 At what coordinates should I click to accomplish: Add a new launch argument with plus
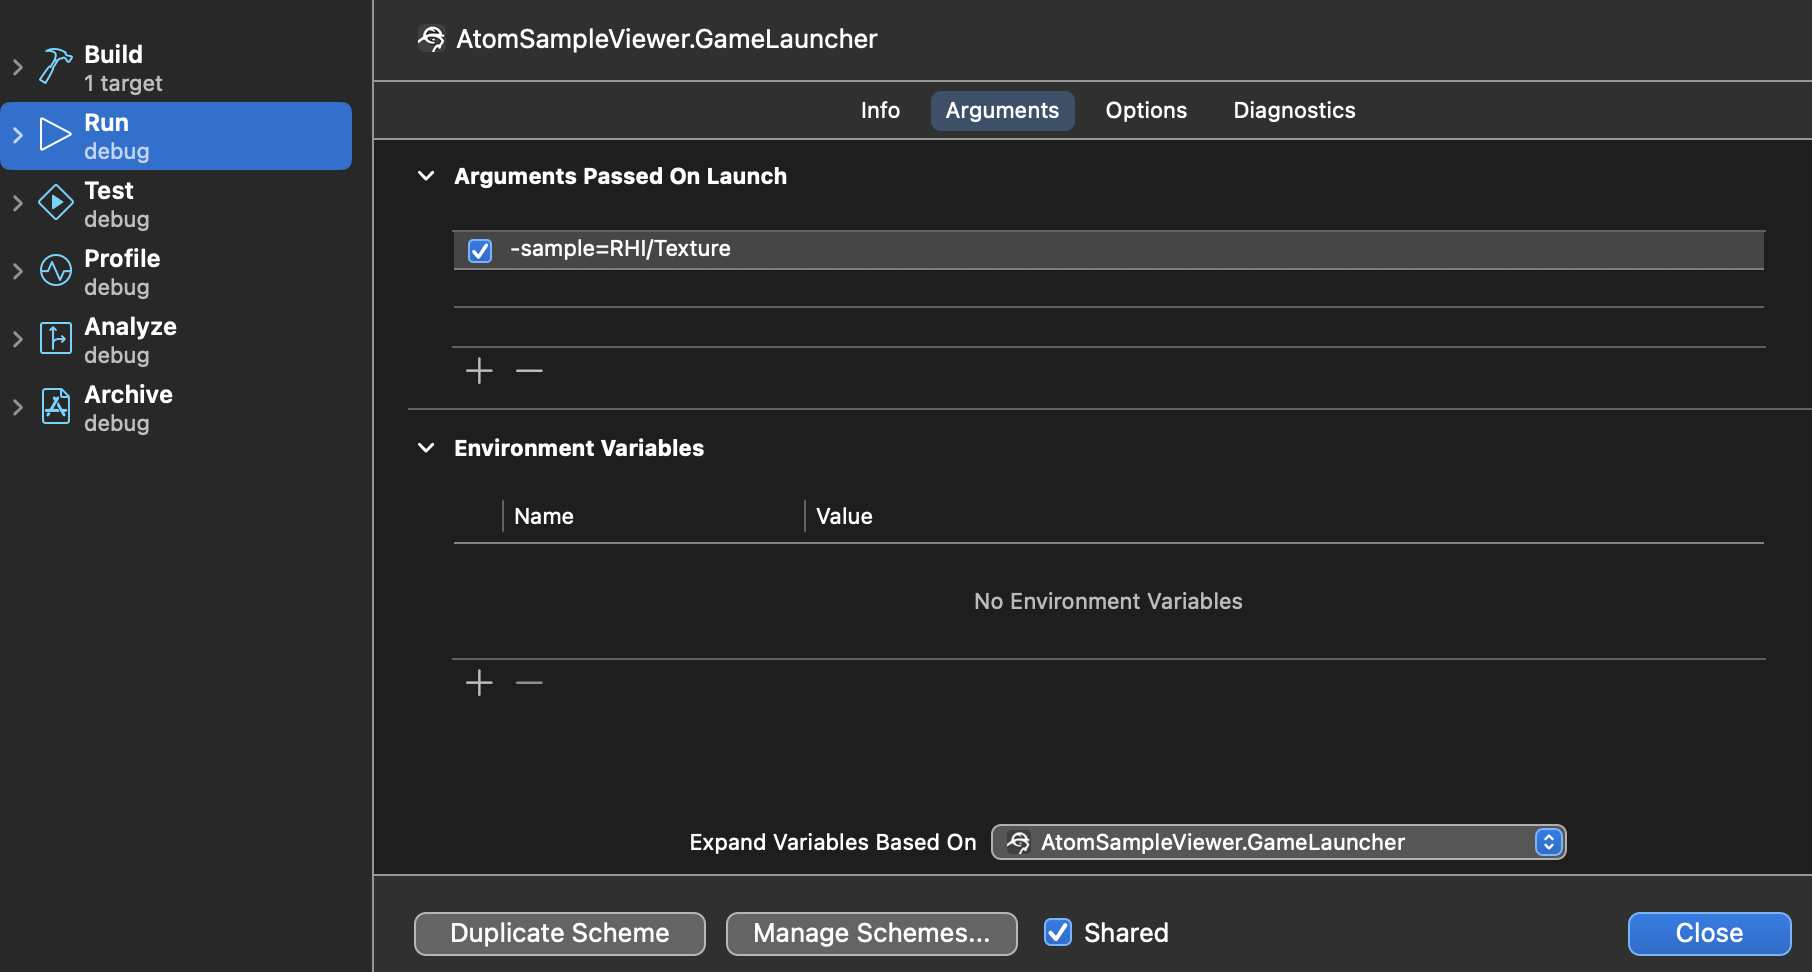click(x=479, y=371)
